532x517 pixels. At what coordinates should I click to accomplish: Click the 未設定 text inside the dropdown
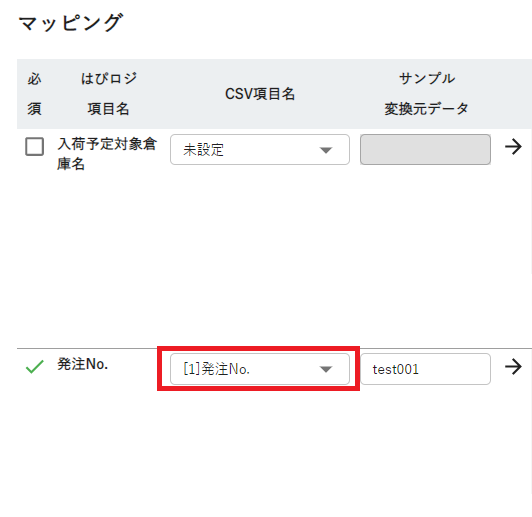point(203,150)
